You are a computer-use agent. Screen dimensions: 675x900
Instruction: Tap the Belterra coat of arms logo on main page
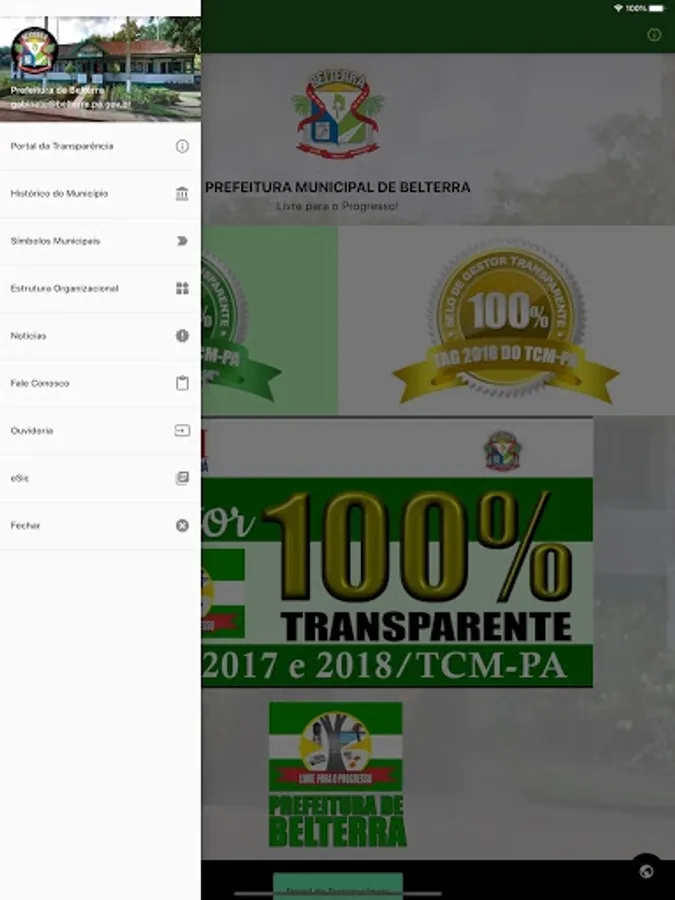[338, 114]
